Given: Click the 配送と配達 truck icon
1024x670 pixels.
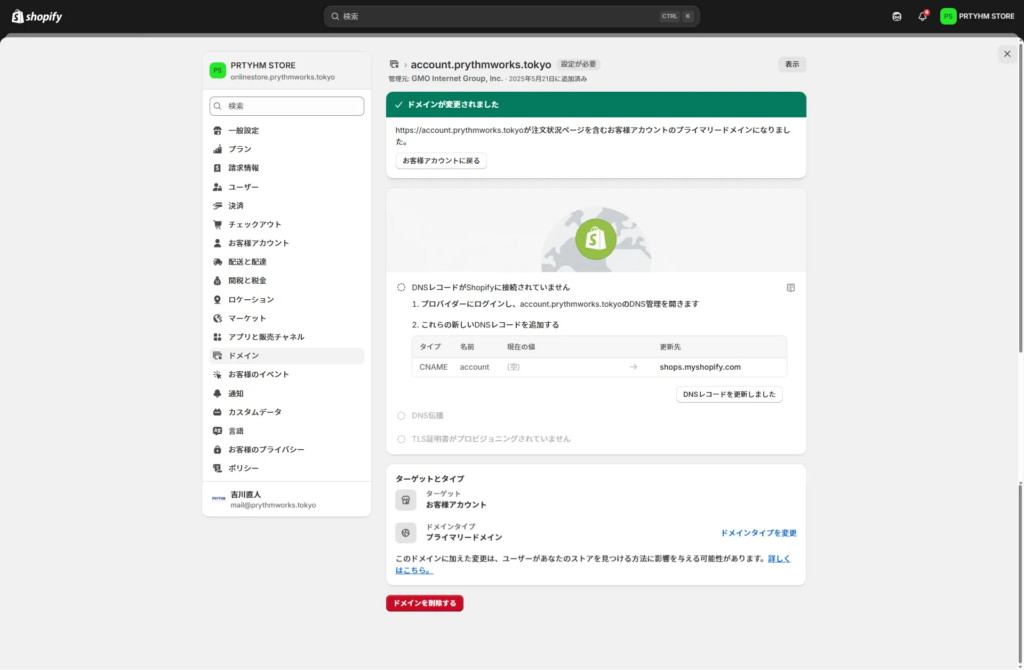Looking at the screenshot, I should pyautogui.click(x=217, y=262).
